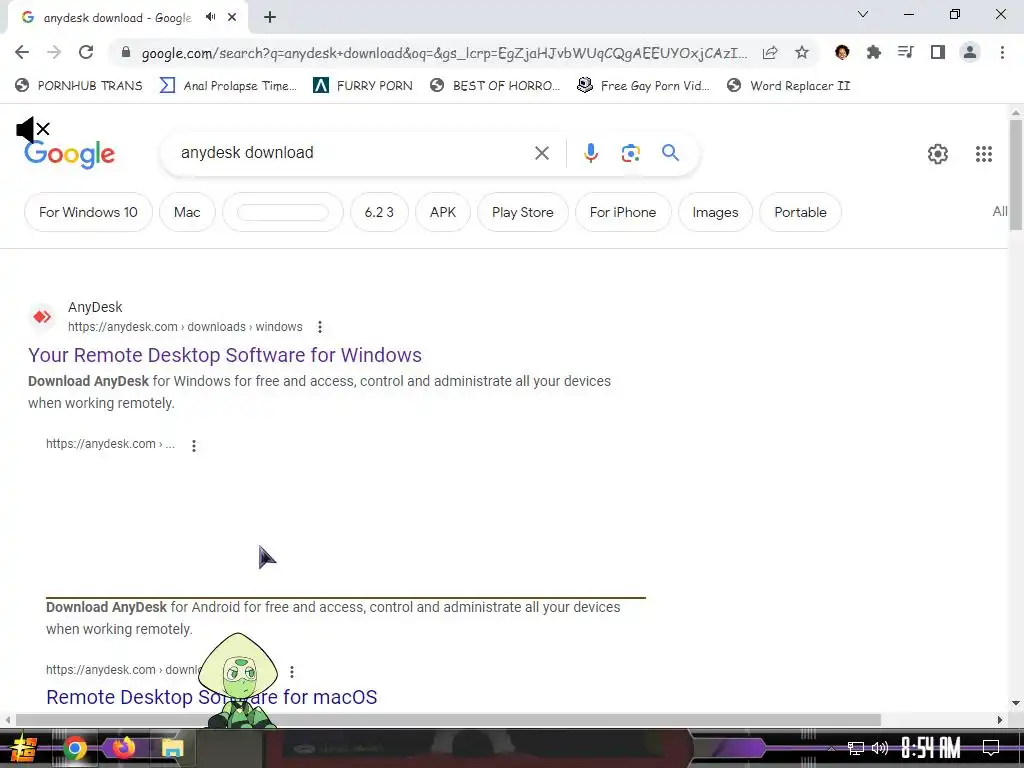1024x768 pixels.
Task: Select the Play Store filter chip
Action: [x=522, y=212]
